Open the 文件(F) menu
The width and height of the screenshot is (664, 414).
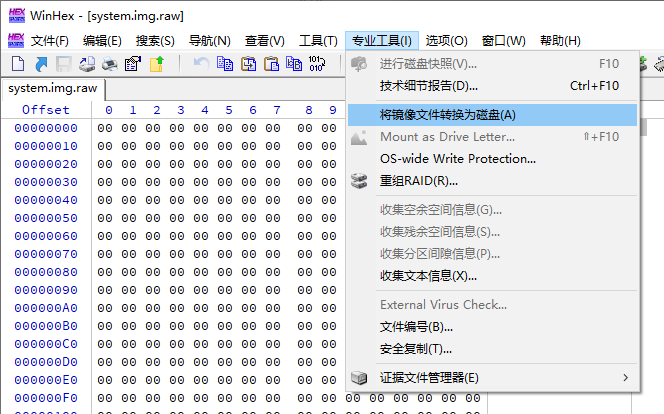(50, 41)
